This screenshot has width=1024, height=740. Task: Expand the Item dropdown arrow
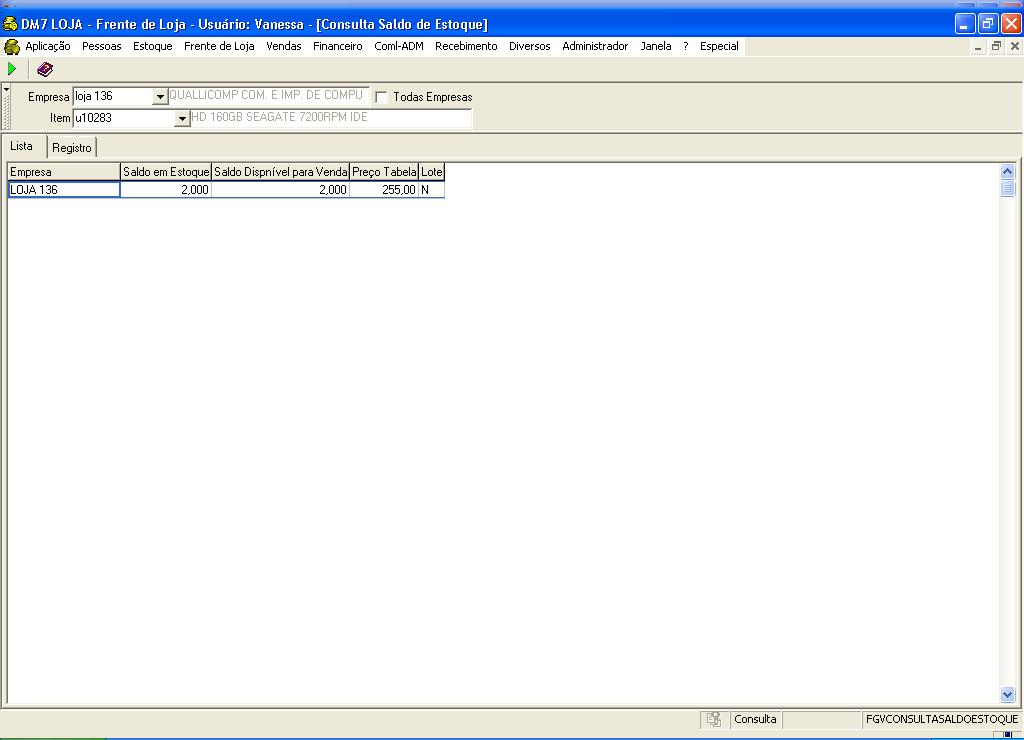coord(182,119)
